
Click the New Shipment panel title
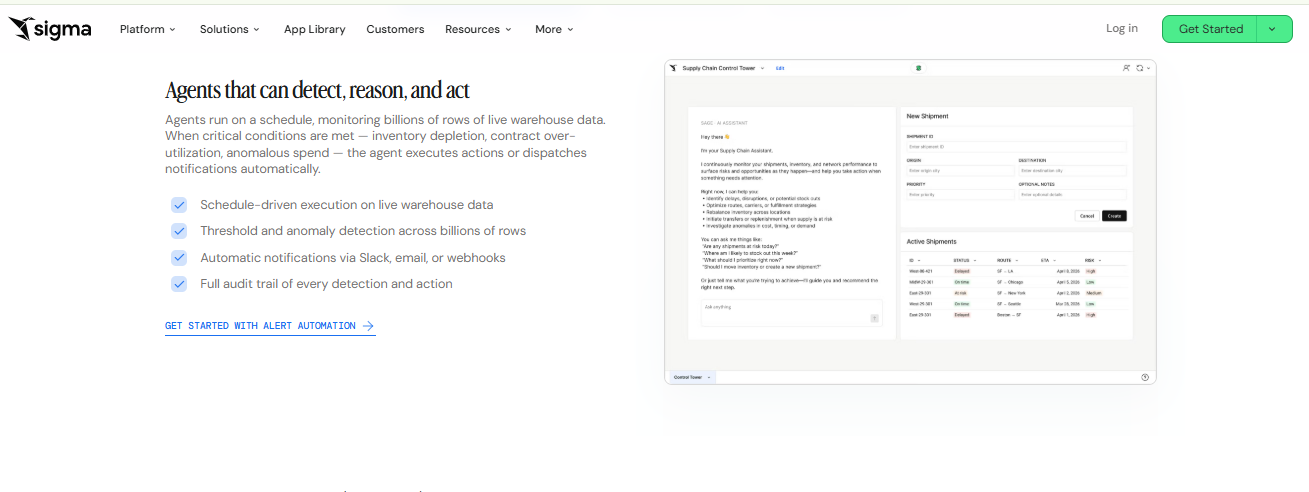click(927, 116)
